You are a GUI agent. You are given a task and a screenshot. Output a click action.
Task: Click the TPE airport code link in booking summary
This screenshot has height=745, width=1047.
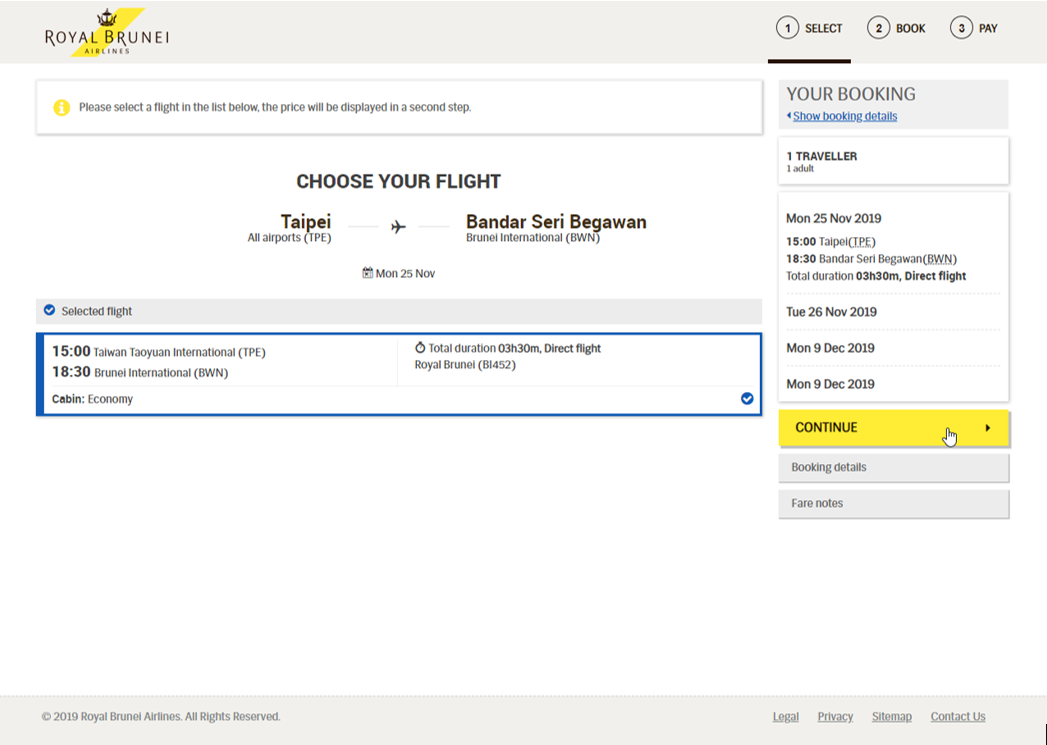tap(861, 241)
